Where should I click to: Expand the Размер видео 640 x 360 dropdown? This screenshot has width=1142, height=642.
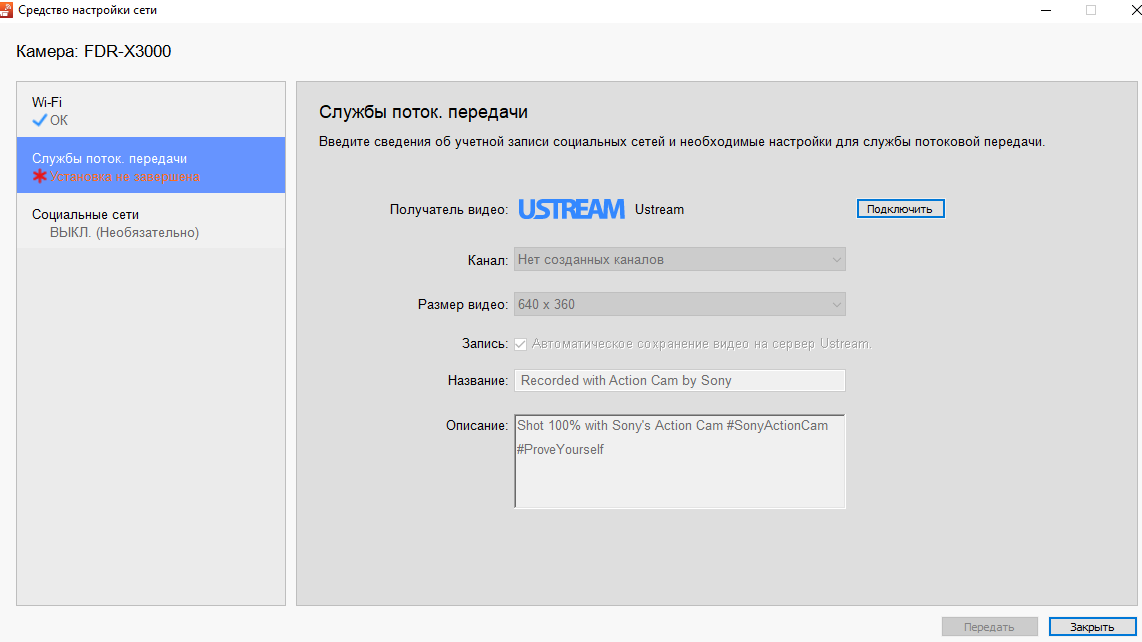pyautogui.click(x=680, y=304)
